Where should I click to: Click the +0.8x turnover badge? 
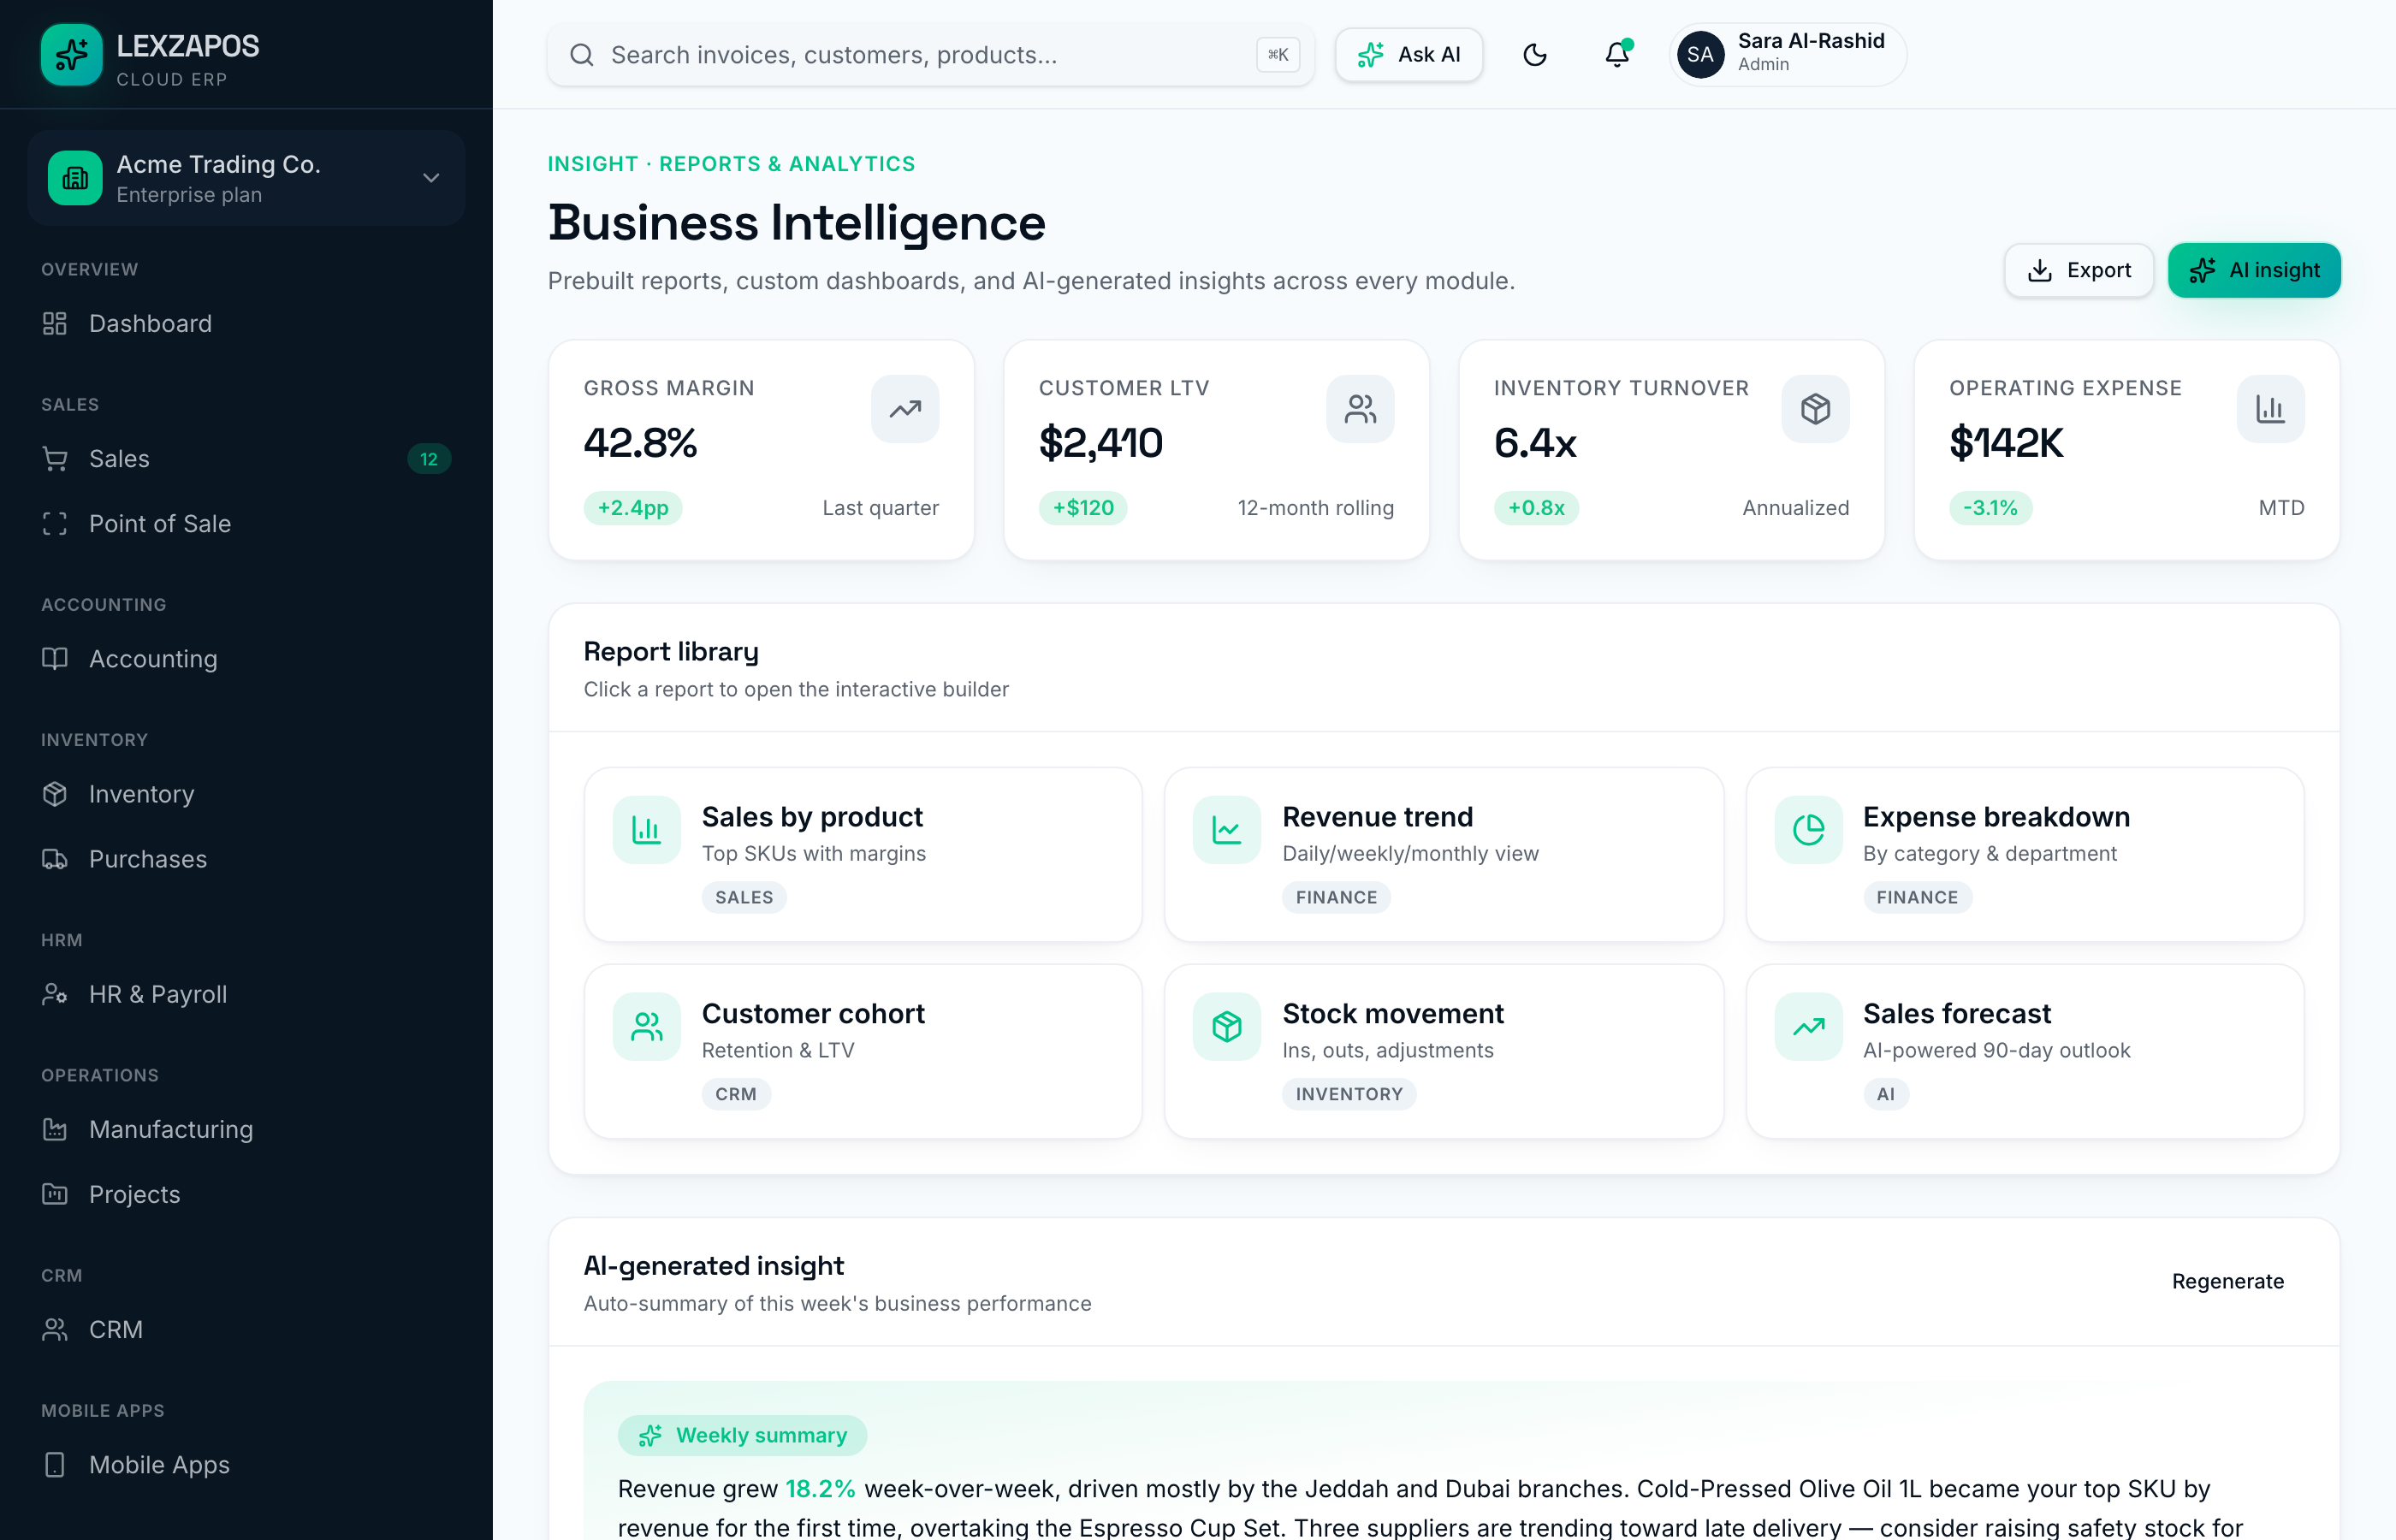(x=1536, y=508)
